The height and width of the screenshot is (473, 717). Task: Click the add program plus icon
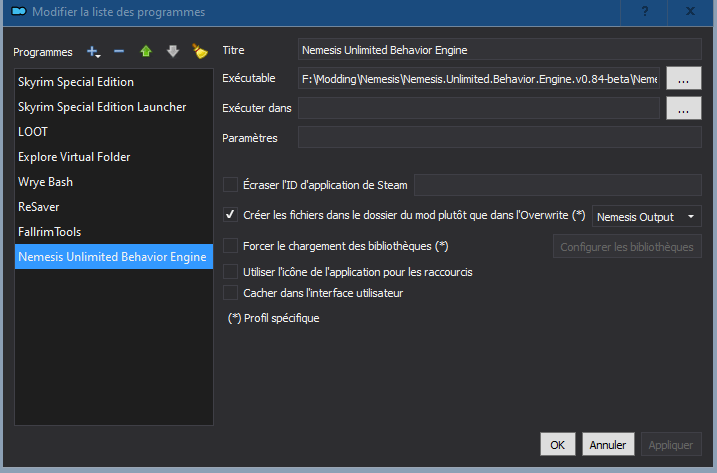click(x=94, y=51)
